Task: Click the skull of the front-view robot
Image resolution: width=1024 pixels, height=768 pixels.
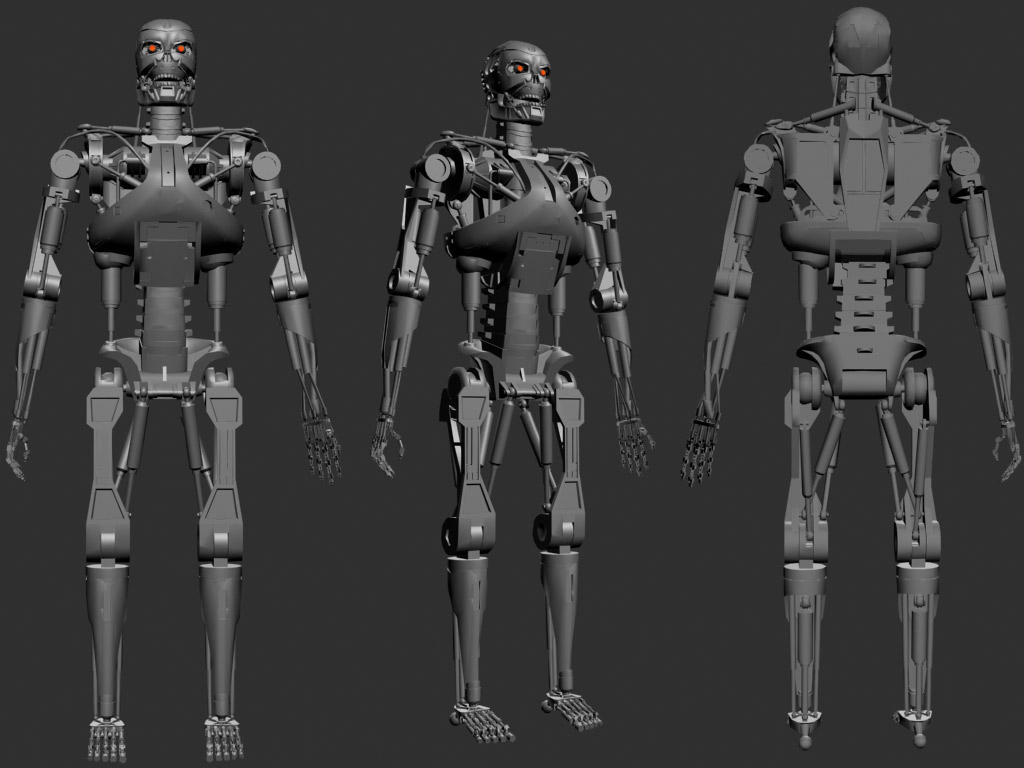Action: [165, 58]
